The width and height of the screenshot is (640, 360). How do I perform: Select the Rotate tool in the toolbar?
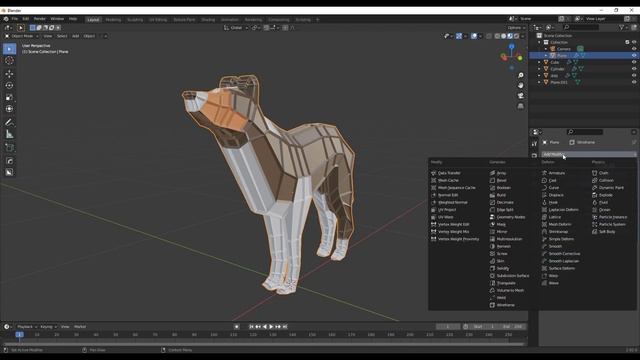(9, 86)
